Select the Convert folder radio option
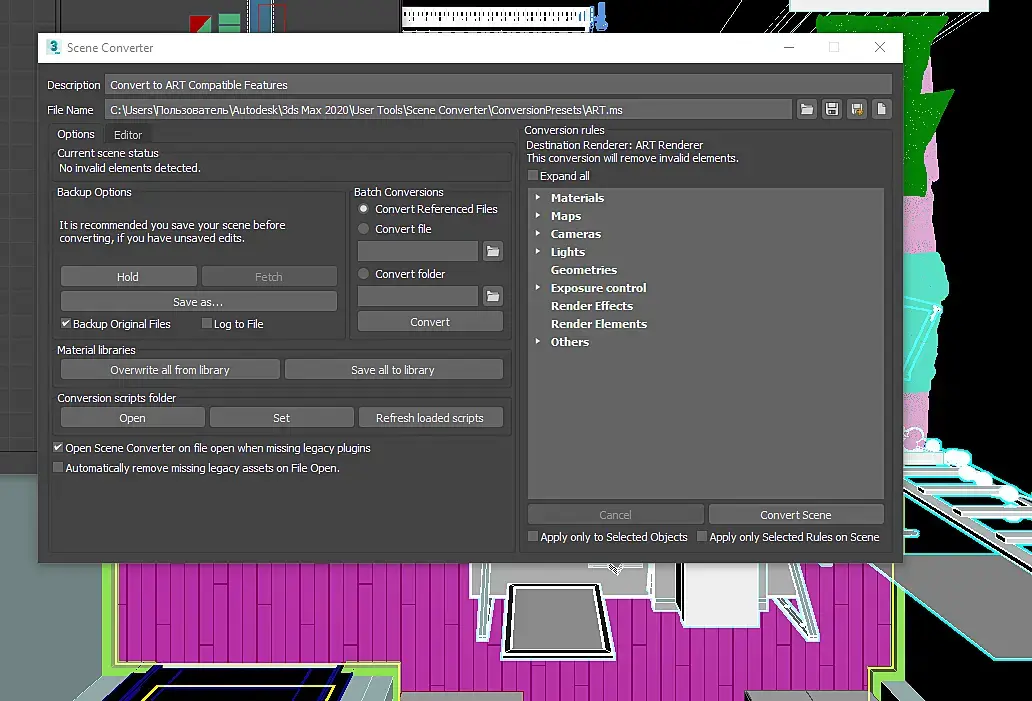 tap(363, 274)
